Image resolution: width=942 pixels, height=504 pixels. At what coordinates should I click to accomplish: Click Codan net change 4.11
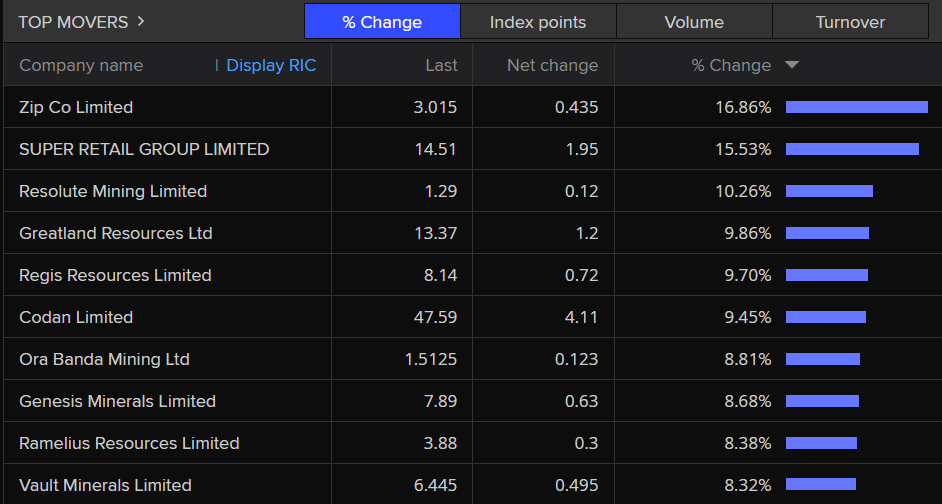click(x=582, y=317)
